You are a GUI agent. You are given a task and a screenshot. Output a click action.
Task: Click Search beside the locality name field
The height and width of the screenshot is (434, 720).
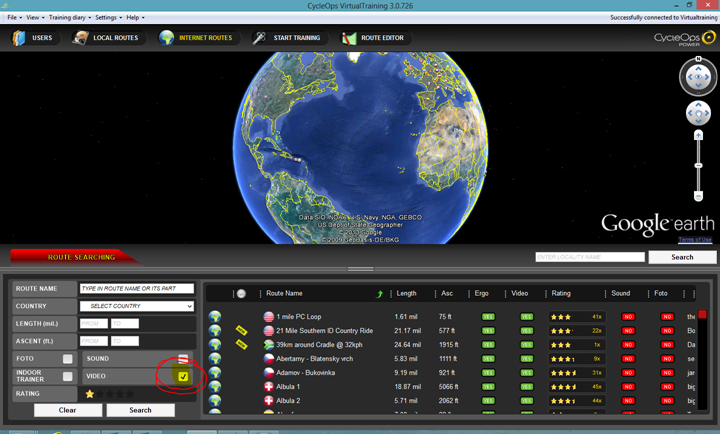click(682, 257)
